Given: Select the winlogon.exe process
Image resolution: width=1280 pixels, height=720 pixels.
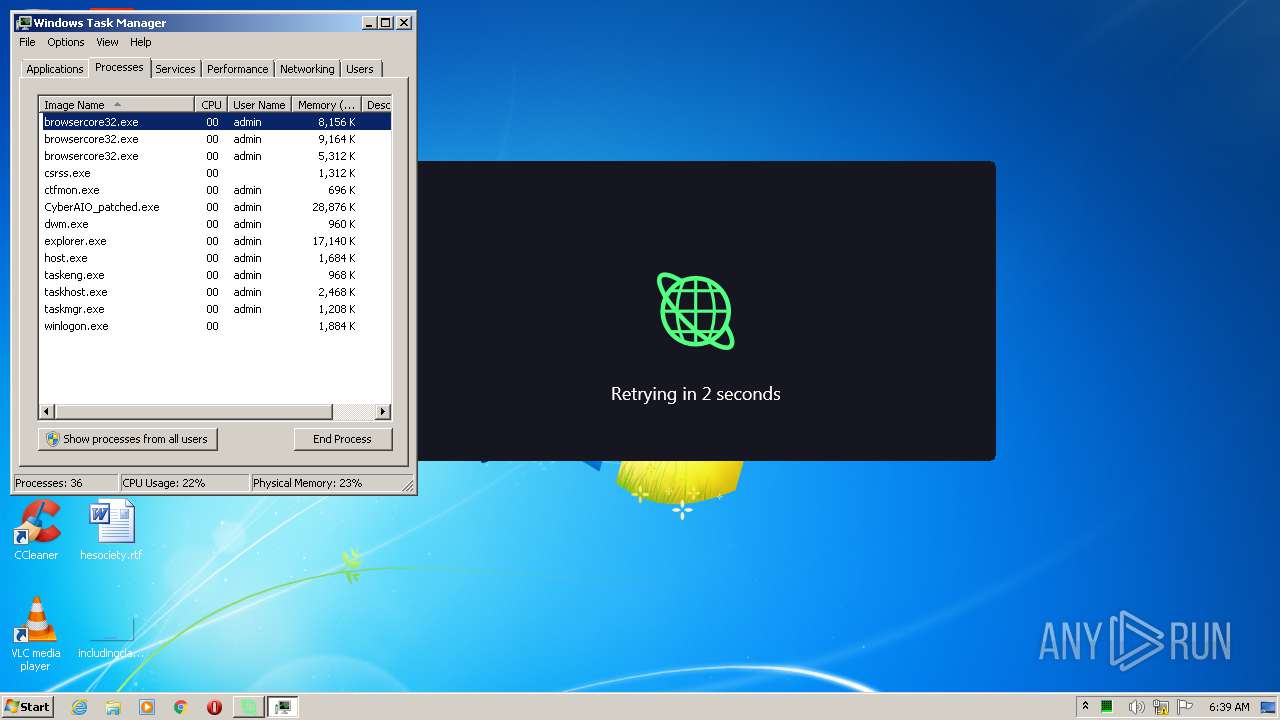Looking at the screenshot, I should (x=215, y=326).
